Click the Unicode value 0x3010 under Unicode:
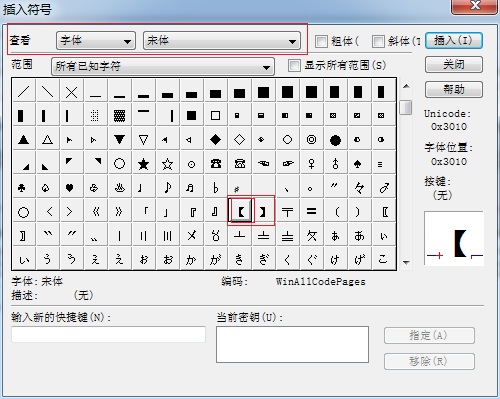The height and width of the screenshot is (399, 500). pos(449,127)
